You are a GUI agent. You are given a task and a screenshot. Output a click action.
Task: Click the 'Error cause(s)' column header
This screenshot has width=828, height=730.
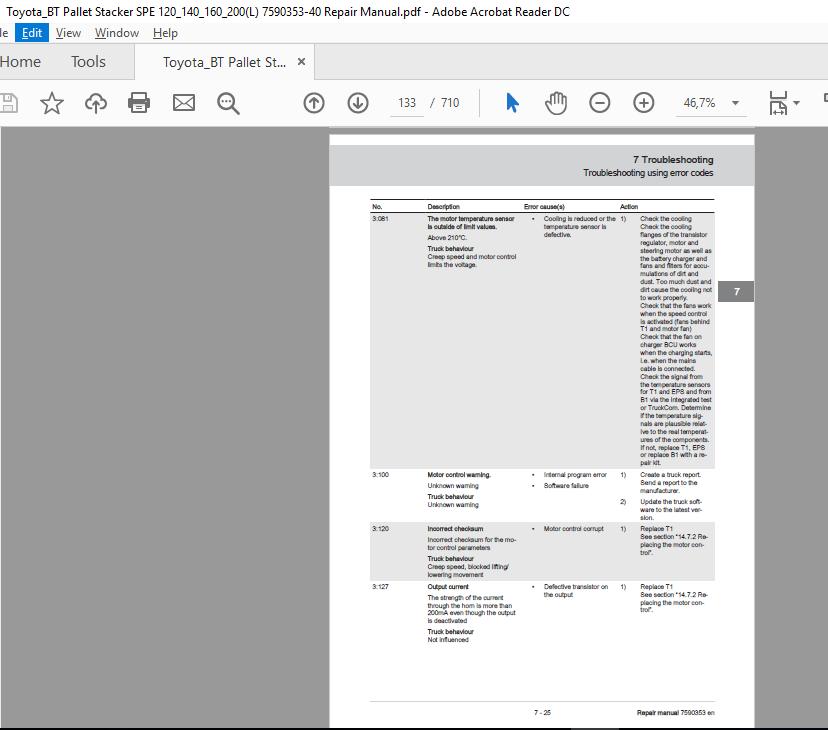coord(544,207)
